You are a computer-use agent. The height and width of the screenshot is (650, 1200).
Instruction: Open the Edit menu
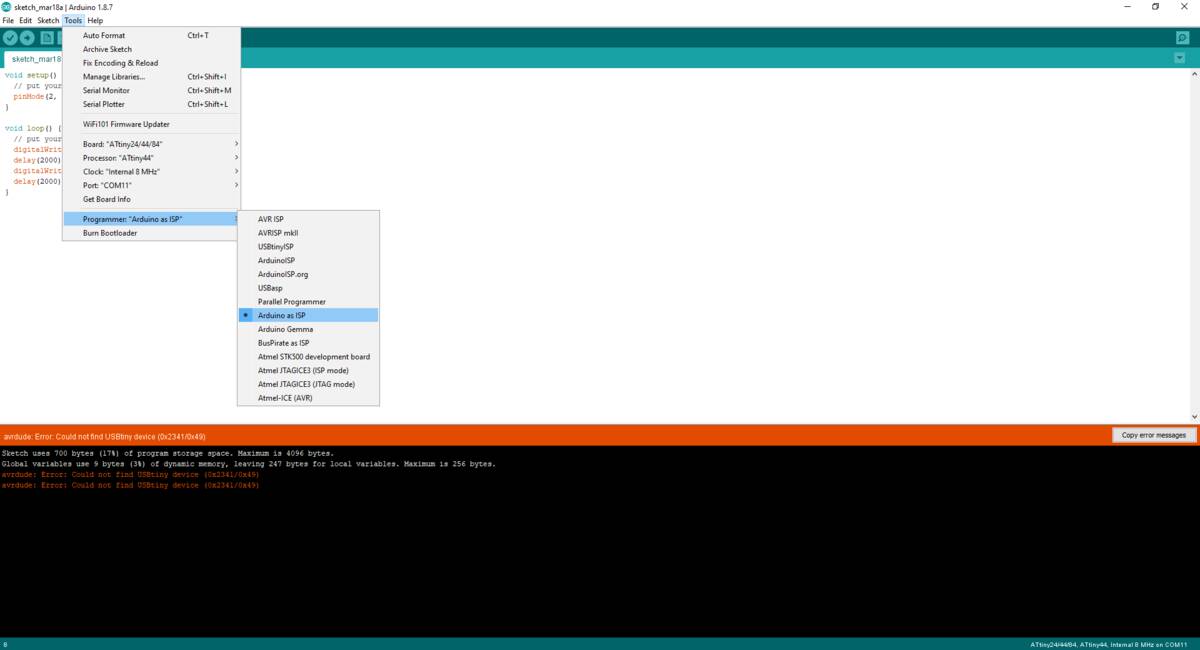coord(26,20)
